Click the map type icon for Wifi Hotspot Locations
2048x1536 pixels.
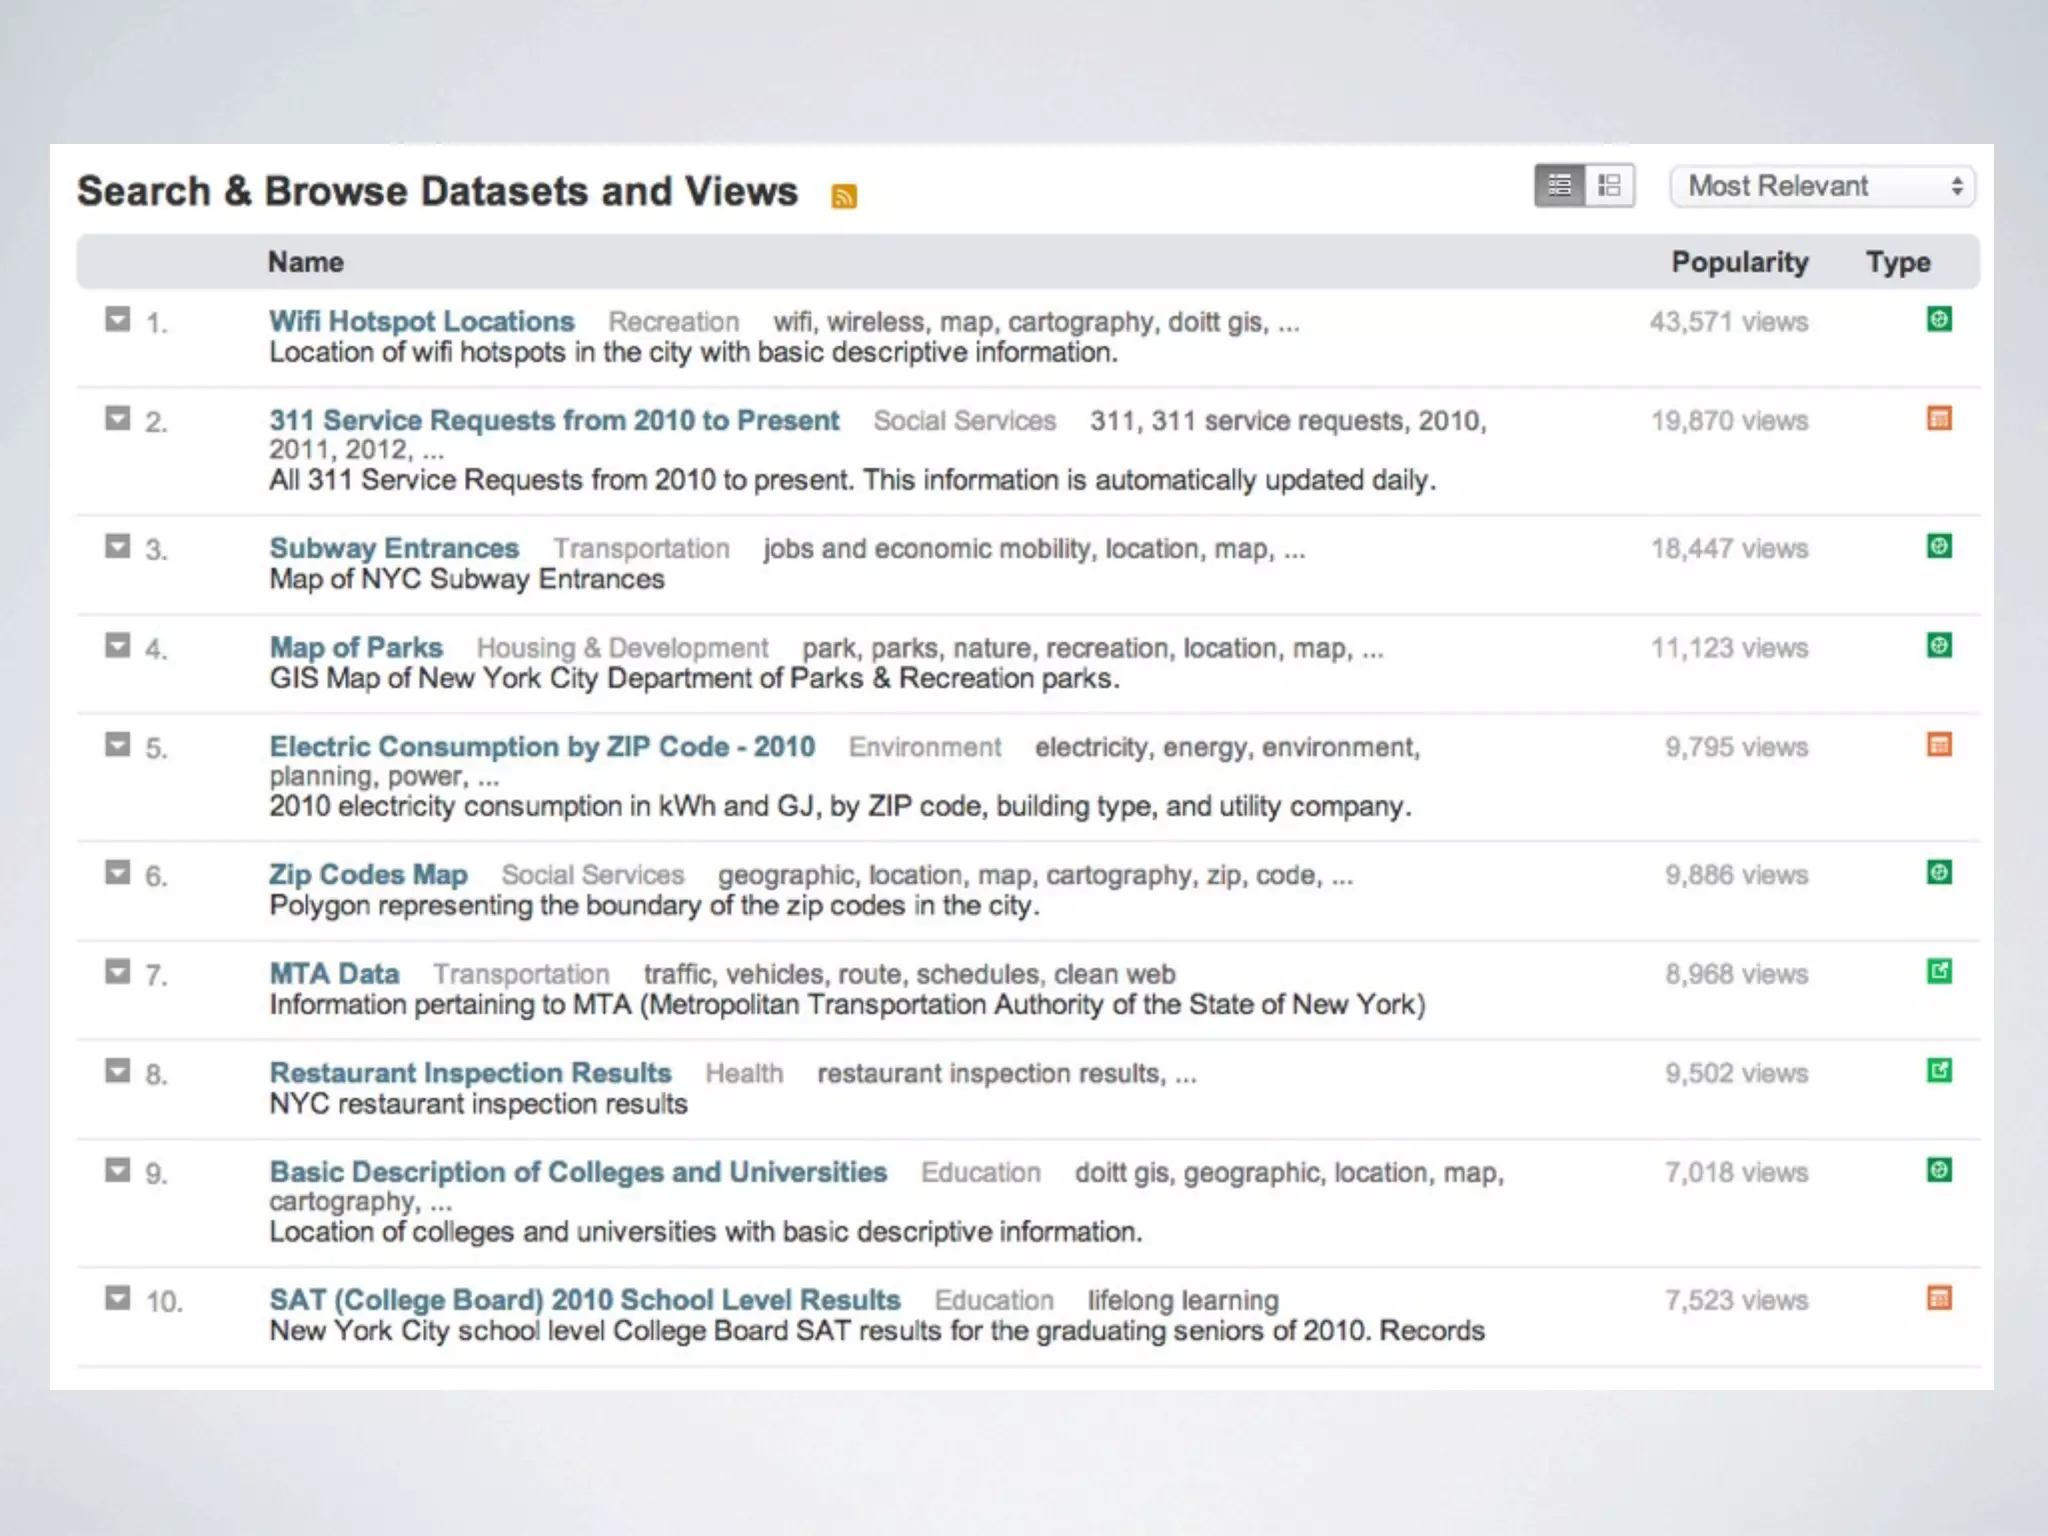coord(1938,320)
